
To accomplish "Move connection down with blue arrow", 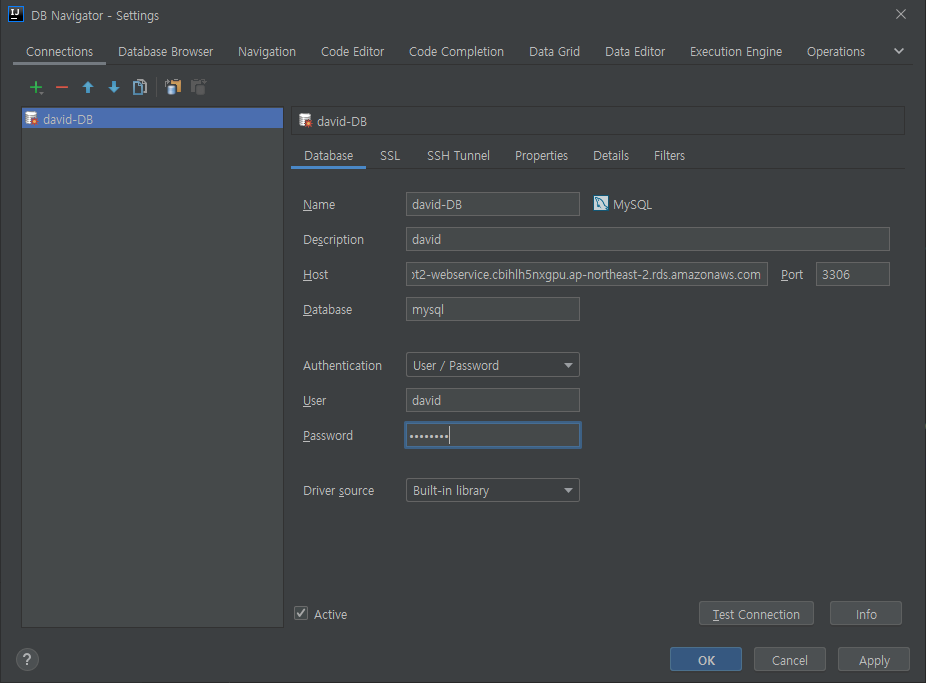I will click(x=114, y=87).
